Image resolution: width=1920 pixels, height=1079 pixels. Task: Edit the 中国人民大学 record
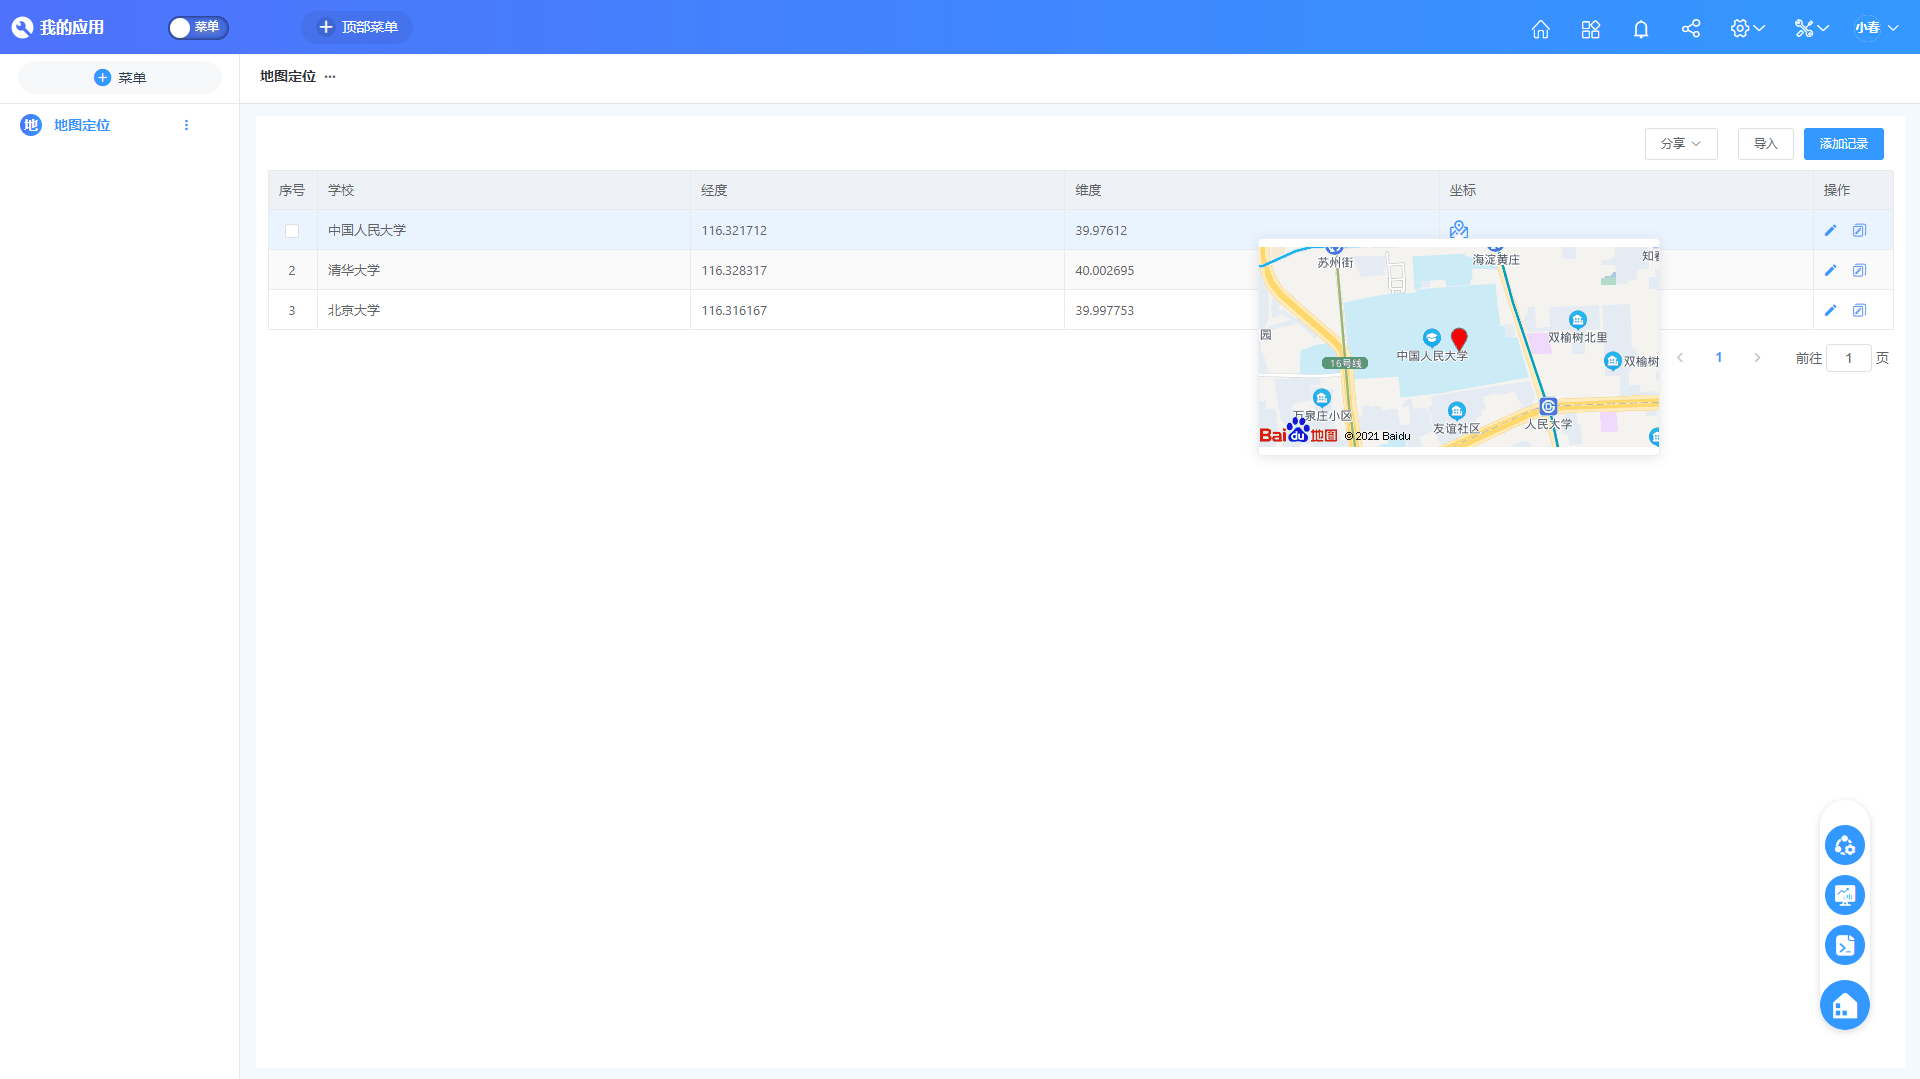[1830, 230]
